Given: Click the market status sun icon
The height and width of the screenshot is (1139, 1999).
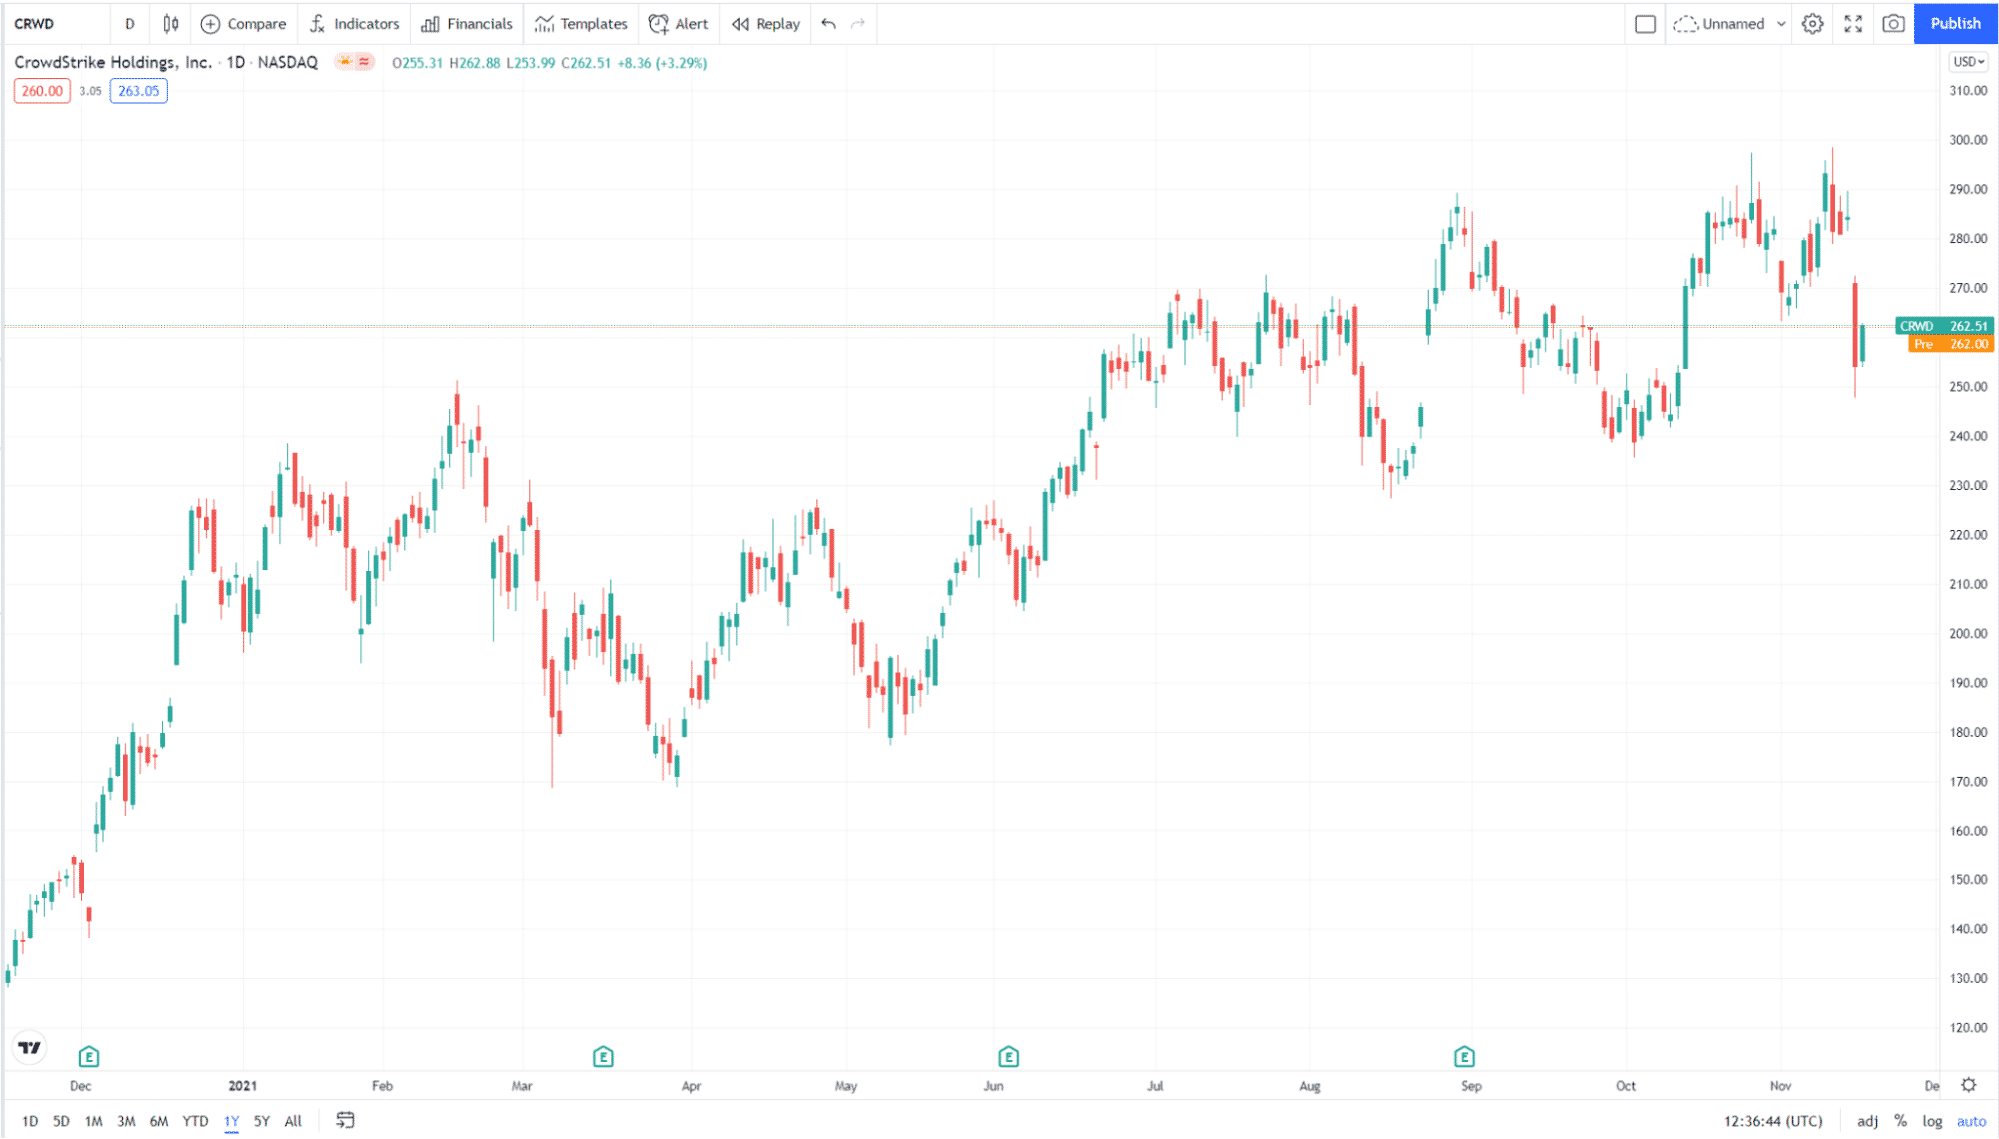Looking at the screenshot, I should coord(345,62).
